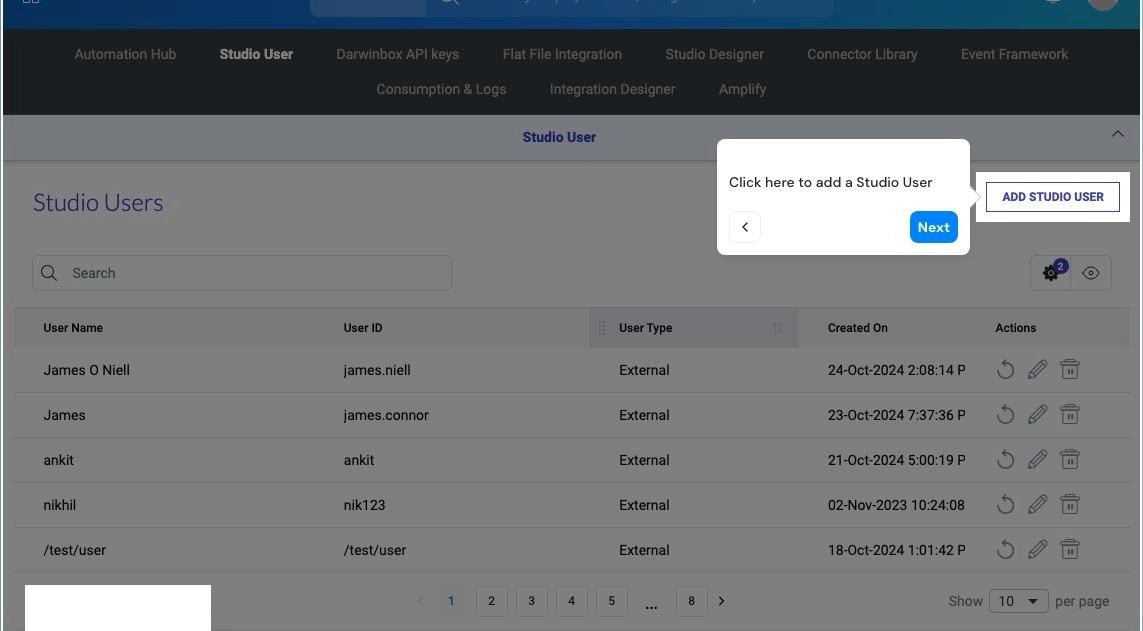The height and width of the screenshot is (631, 1143).
Task: Go to previous page arrow
Action: [x=421, y=601]
